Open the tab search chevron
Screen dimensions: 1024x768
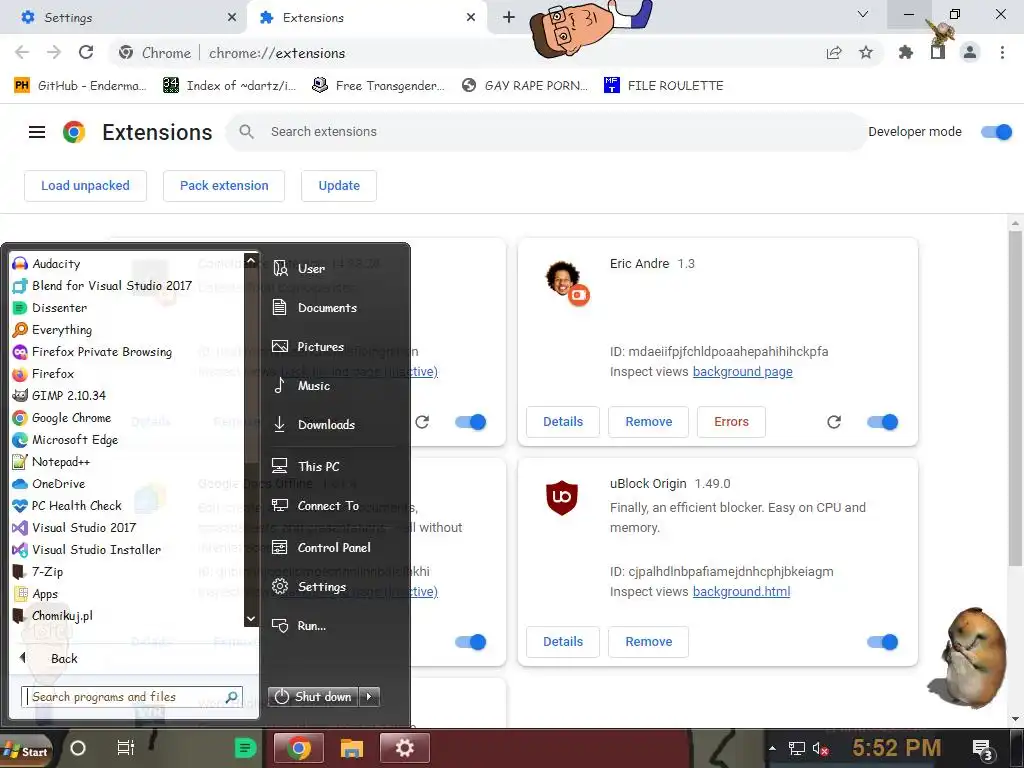coord(863,14)
